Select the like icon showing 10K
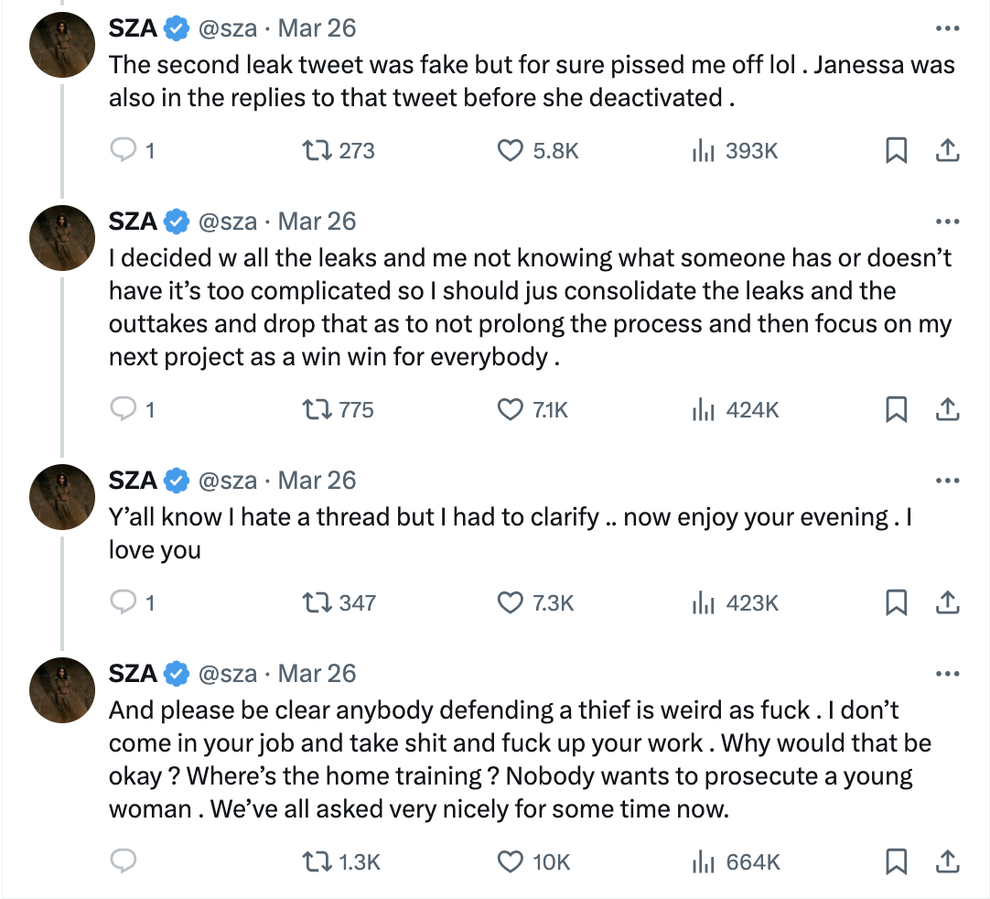The image size is (990, 899). point(510,860)
